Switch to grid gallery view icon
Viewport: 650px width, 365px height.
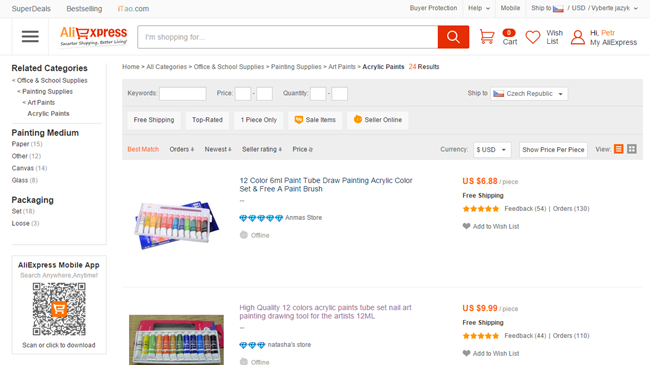[632, 149]
